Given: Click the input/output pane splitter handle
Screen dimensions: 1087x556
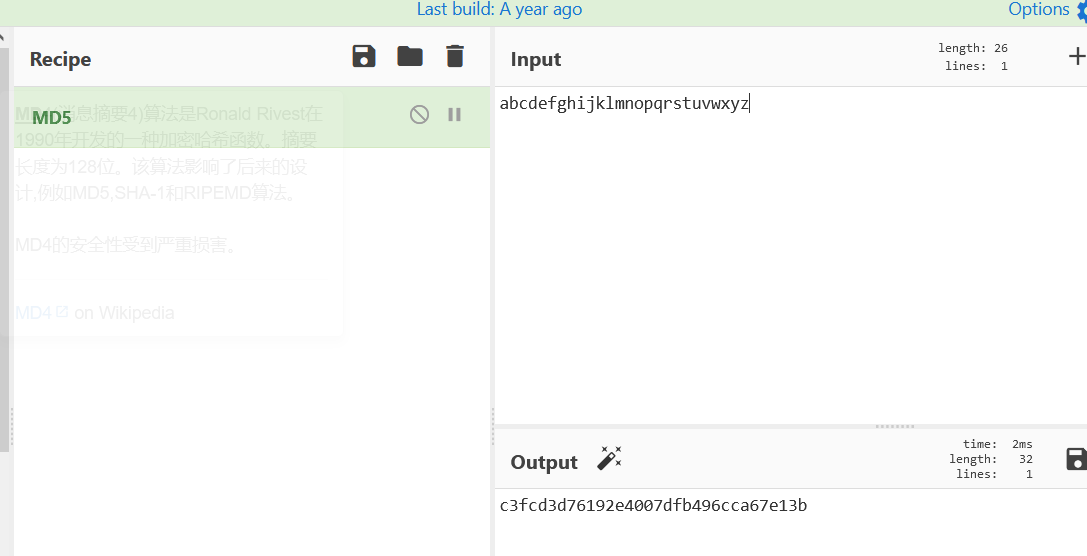Looking at the screenshot, I should (895, 426).
